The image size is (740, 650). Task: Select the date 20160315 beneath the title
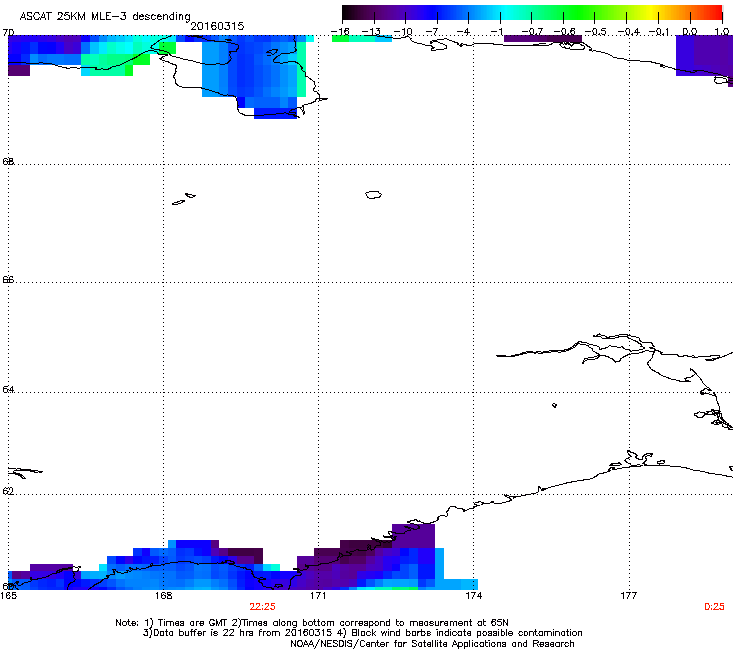click(x=217, y=26)
